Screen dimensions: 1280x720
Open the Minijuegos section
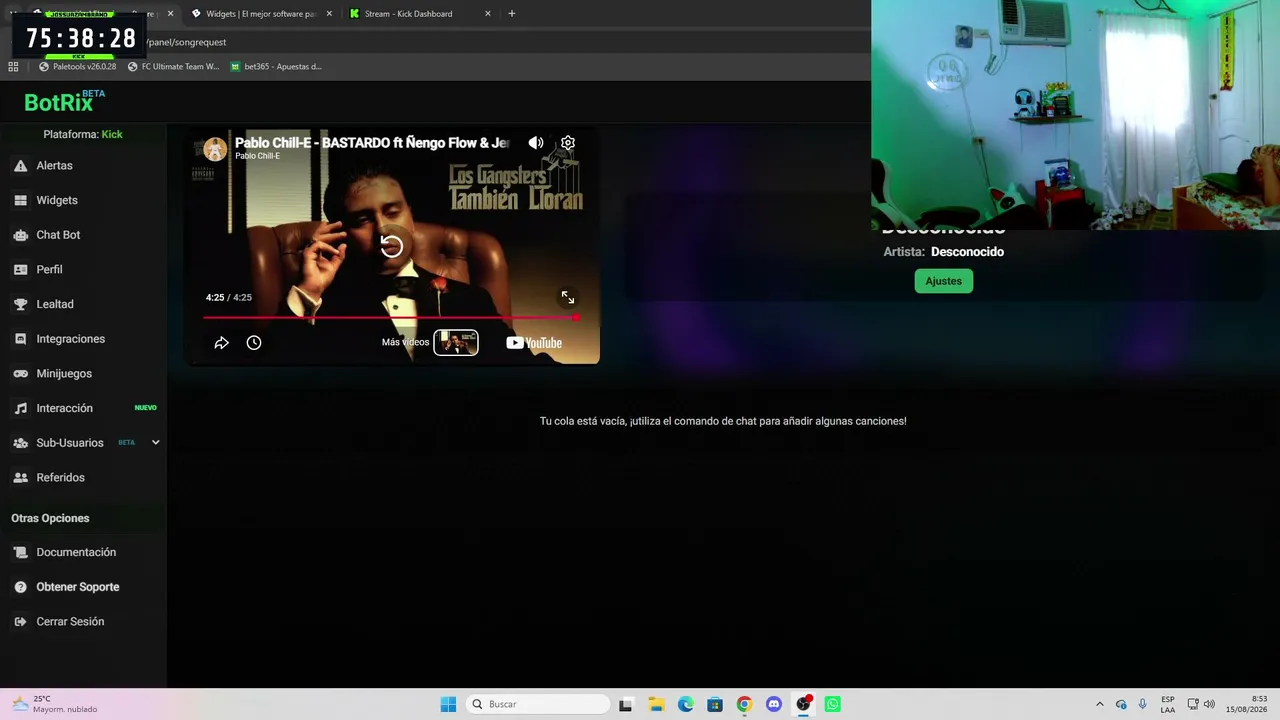(64, 373)
